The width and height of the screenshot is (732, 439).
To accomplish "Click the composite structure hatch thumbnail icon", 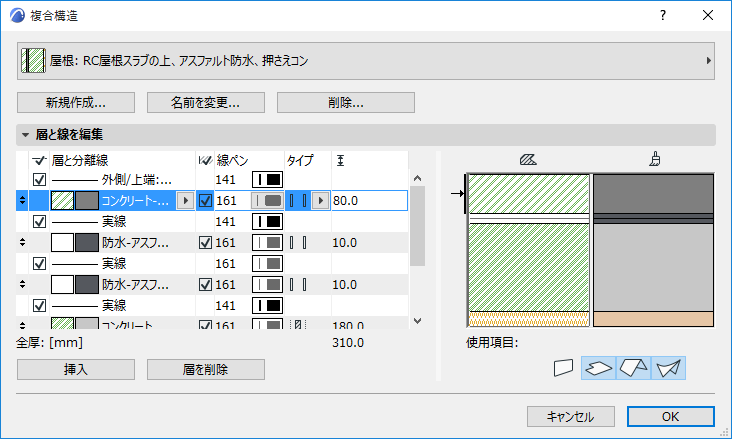I will click(x=33, y=61).
